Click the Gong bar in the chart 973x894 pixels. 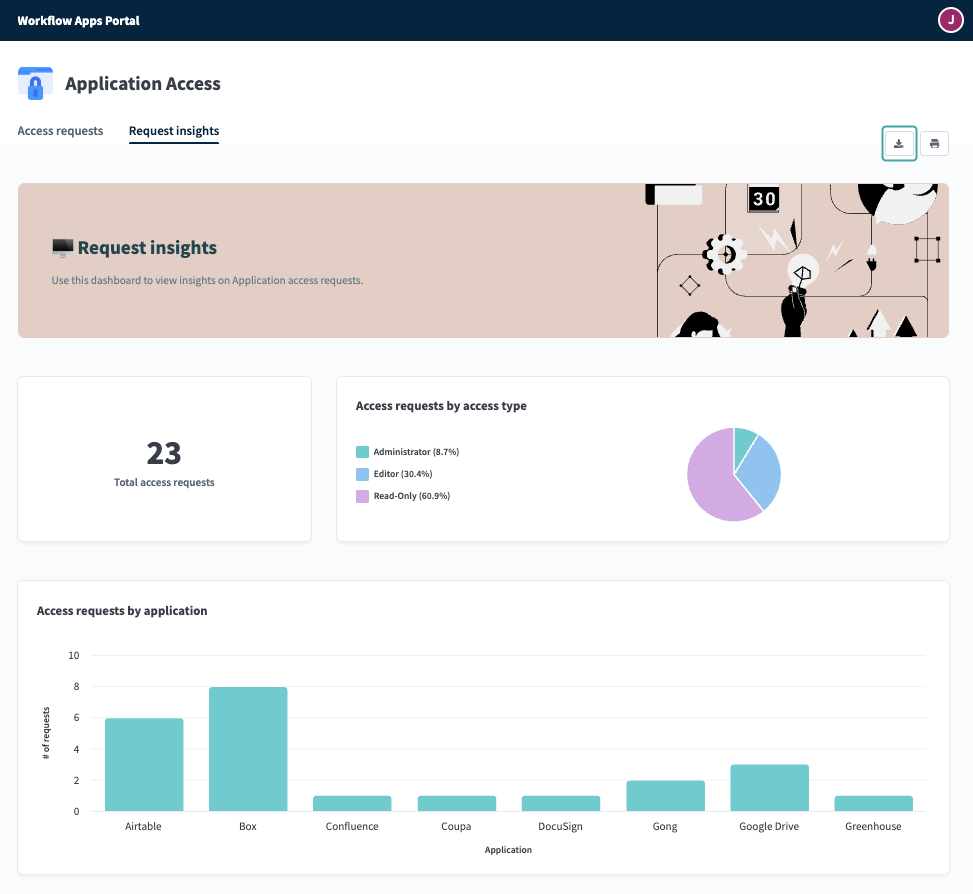pos(665,798)
